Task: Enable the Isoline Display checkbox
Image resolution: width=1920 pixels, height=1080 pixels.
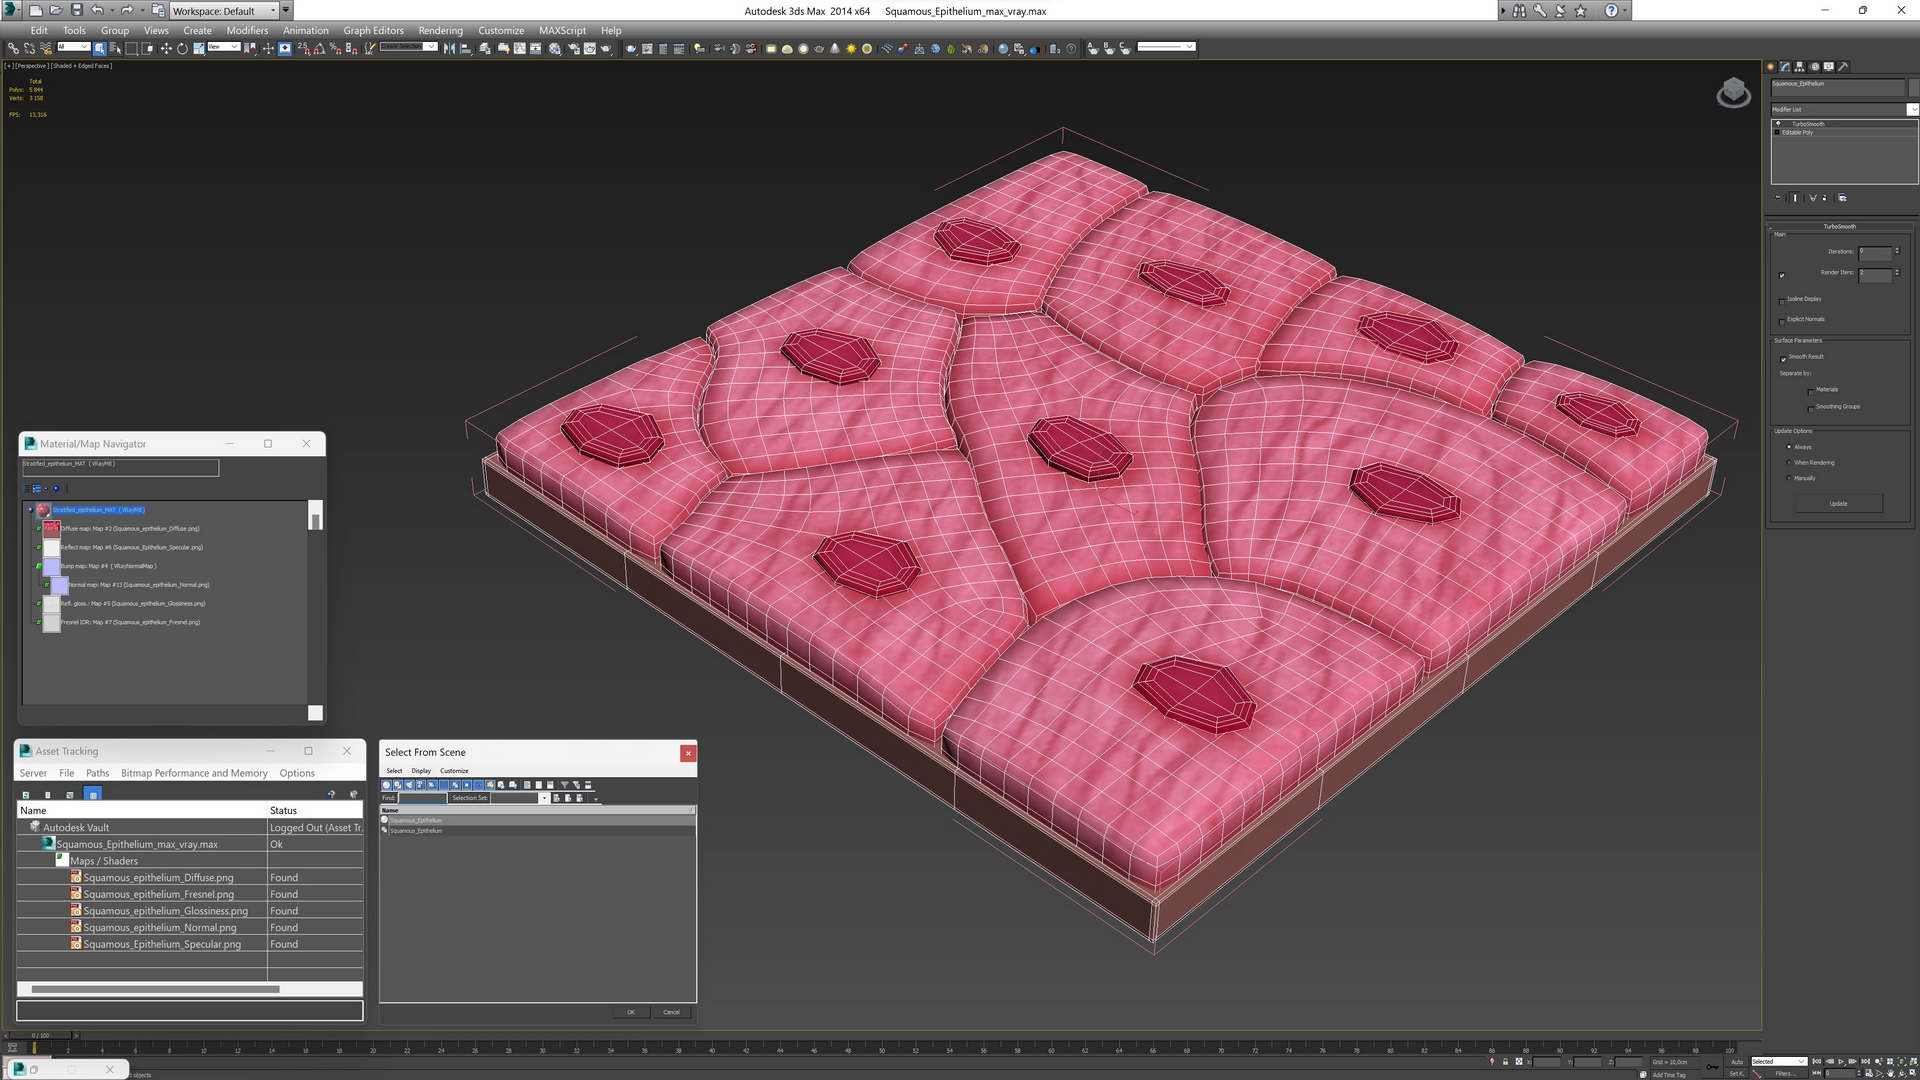Action: click(1782, 300)
